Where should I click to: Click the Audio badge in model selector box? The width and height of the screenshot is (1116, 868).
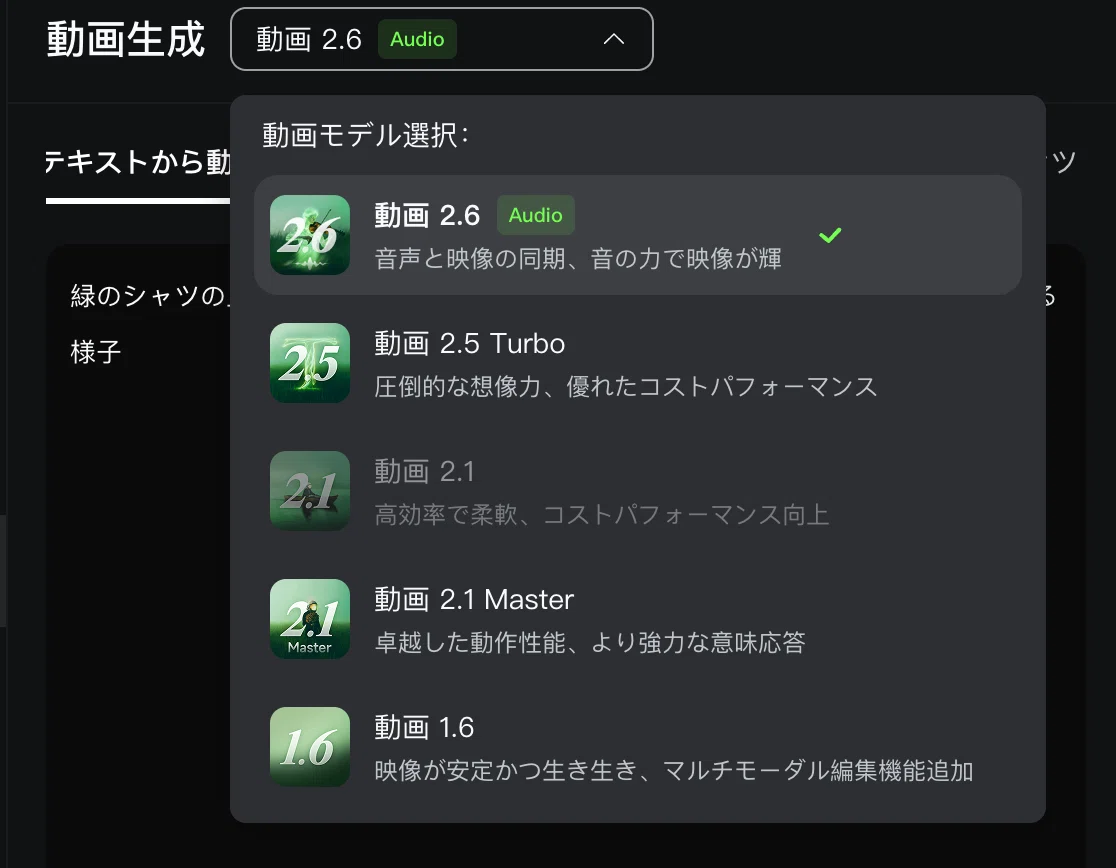(x=417, y=39)
